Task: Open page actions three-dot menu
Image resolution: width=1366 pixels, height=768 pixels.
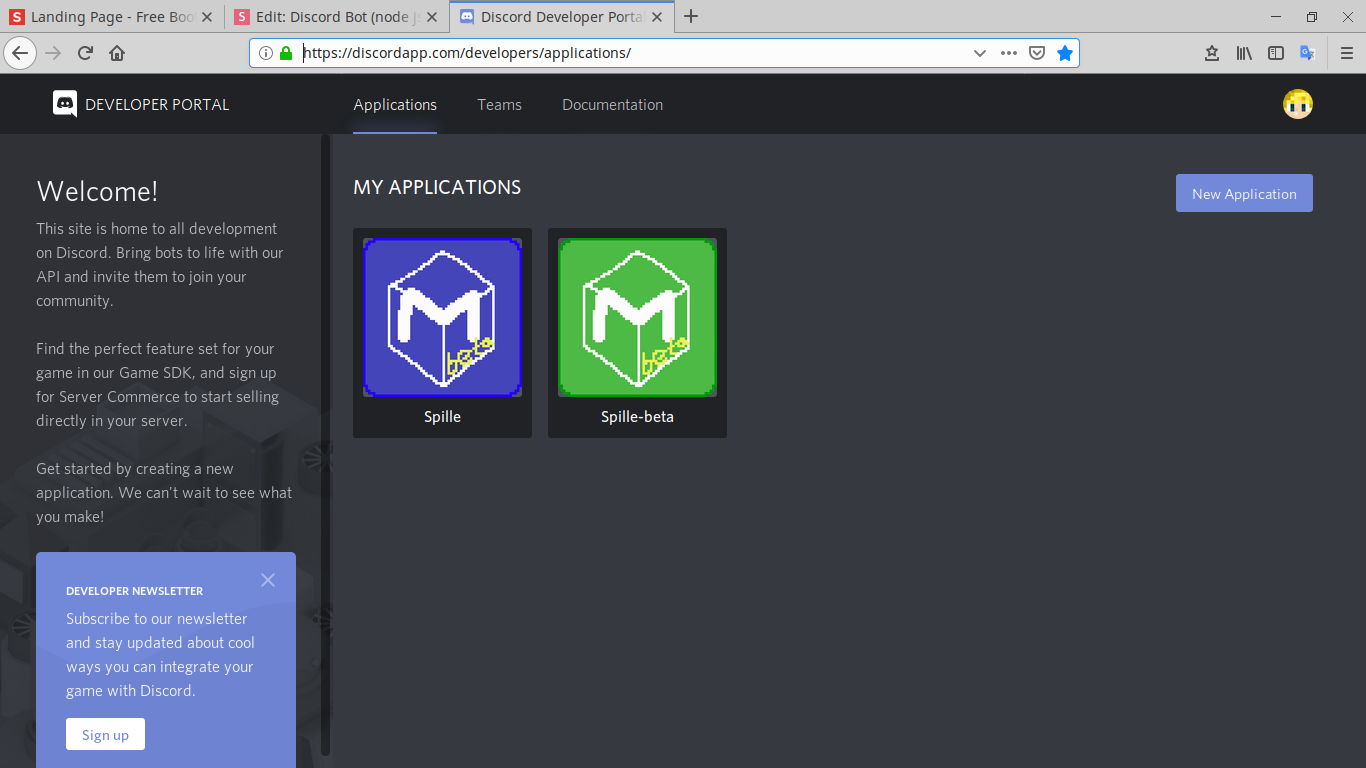Action: click(x=1009, y=53)
